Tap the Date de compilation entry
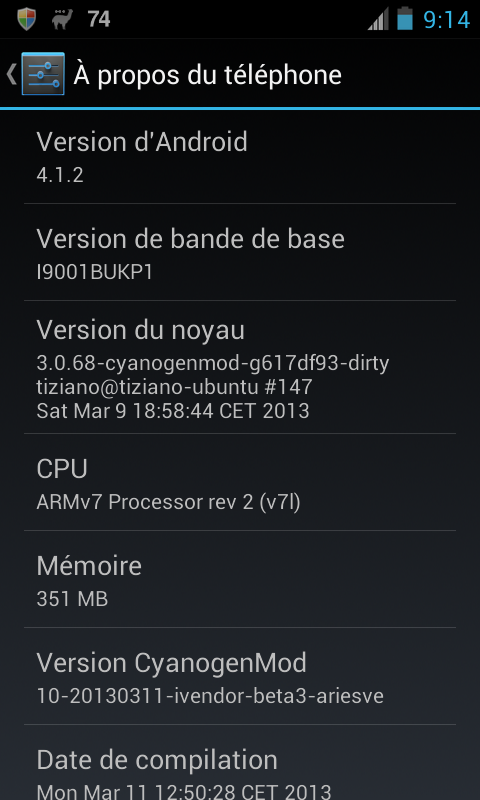The image size is (480, 800). 240,763
